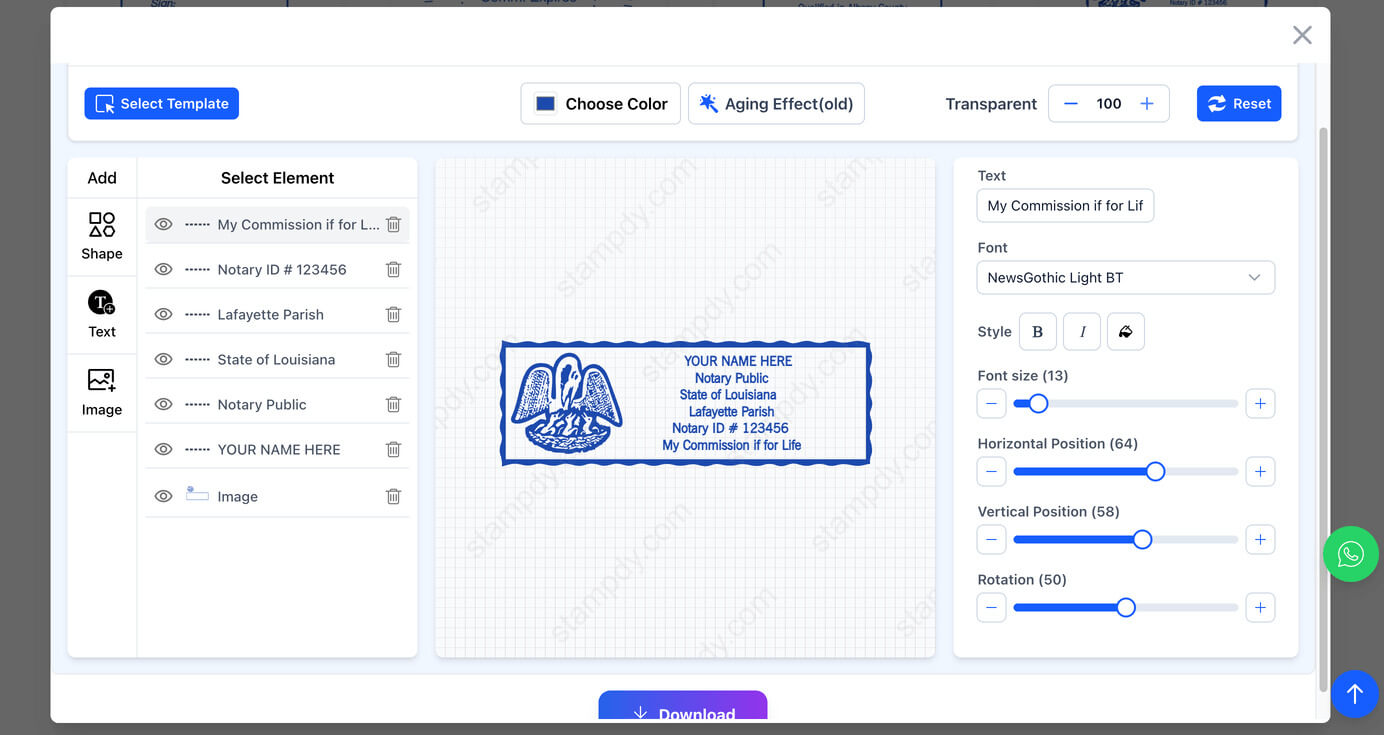Delete the Notary ID # 123456 element
This screenshot has width=1384, height=735.
393,269
